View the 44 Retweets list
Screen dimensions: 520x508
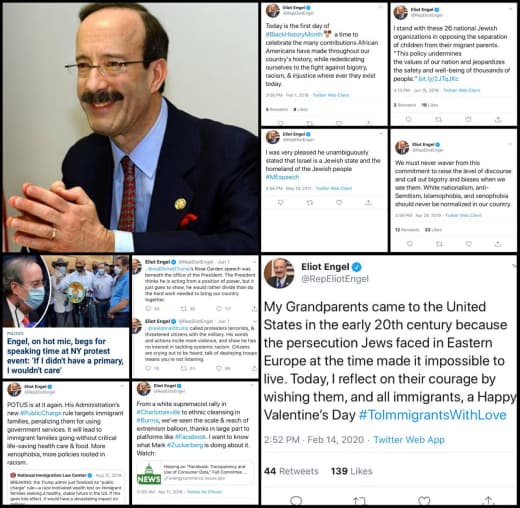click(x=291, y=471)
